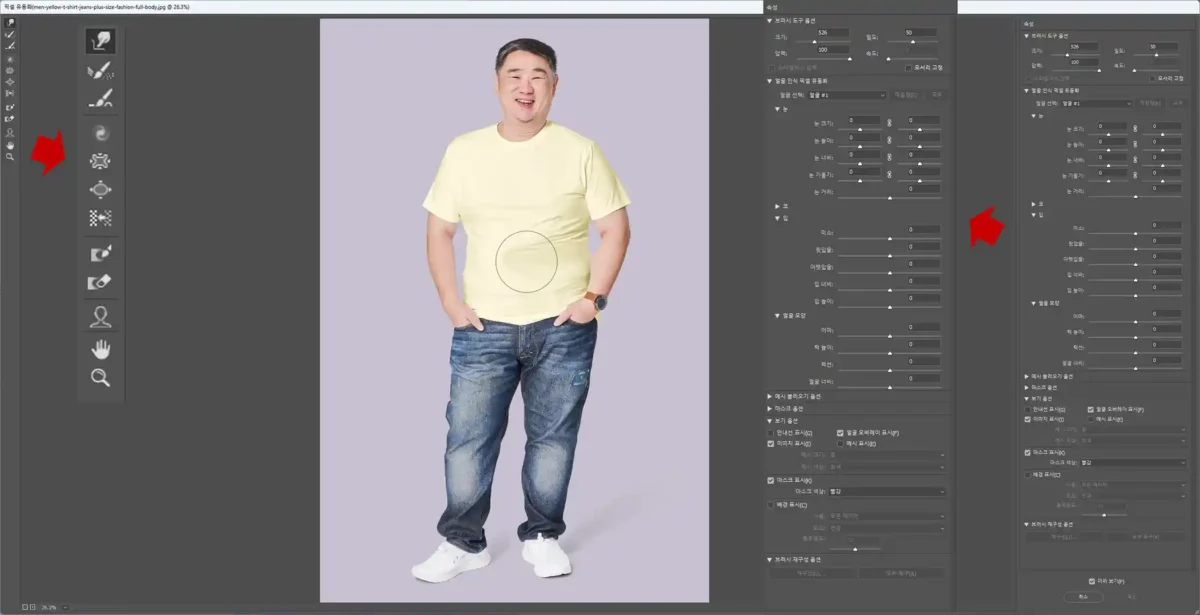
Task: Disable 얼굴 오버레이 표시 (Show Face Overlay)
Action: [838, 434]
